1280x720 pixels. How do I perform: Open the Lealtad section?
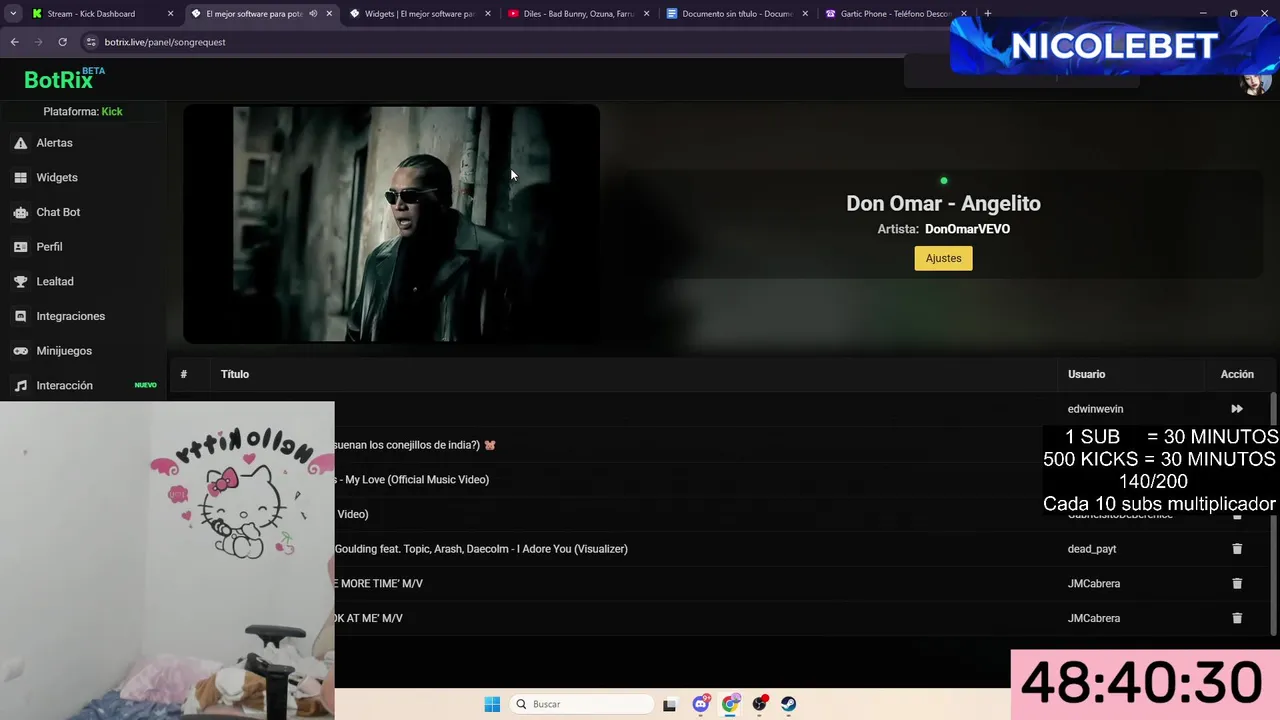pos(55,282)
